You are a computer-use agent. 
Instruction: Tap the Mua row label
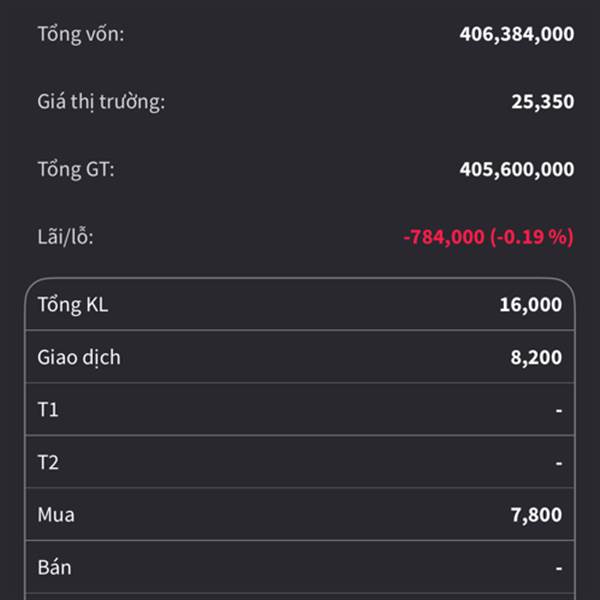click(x=56, y=515)
